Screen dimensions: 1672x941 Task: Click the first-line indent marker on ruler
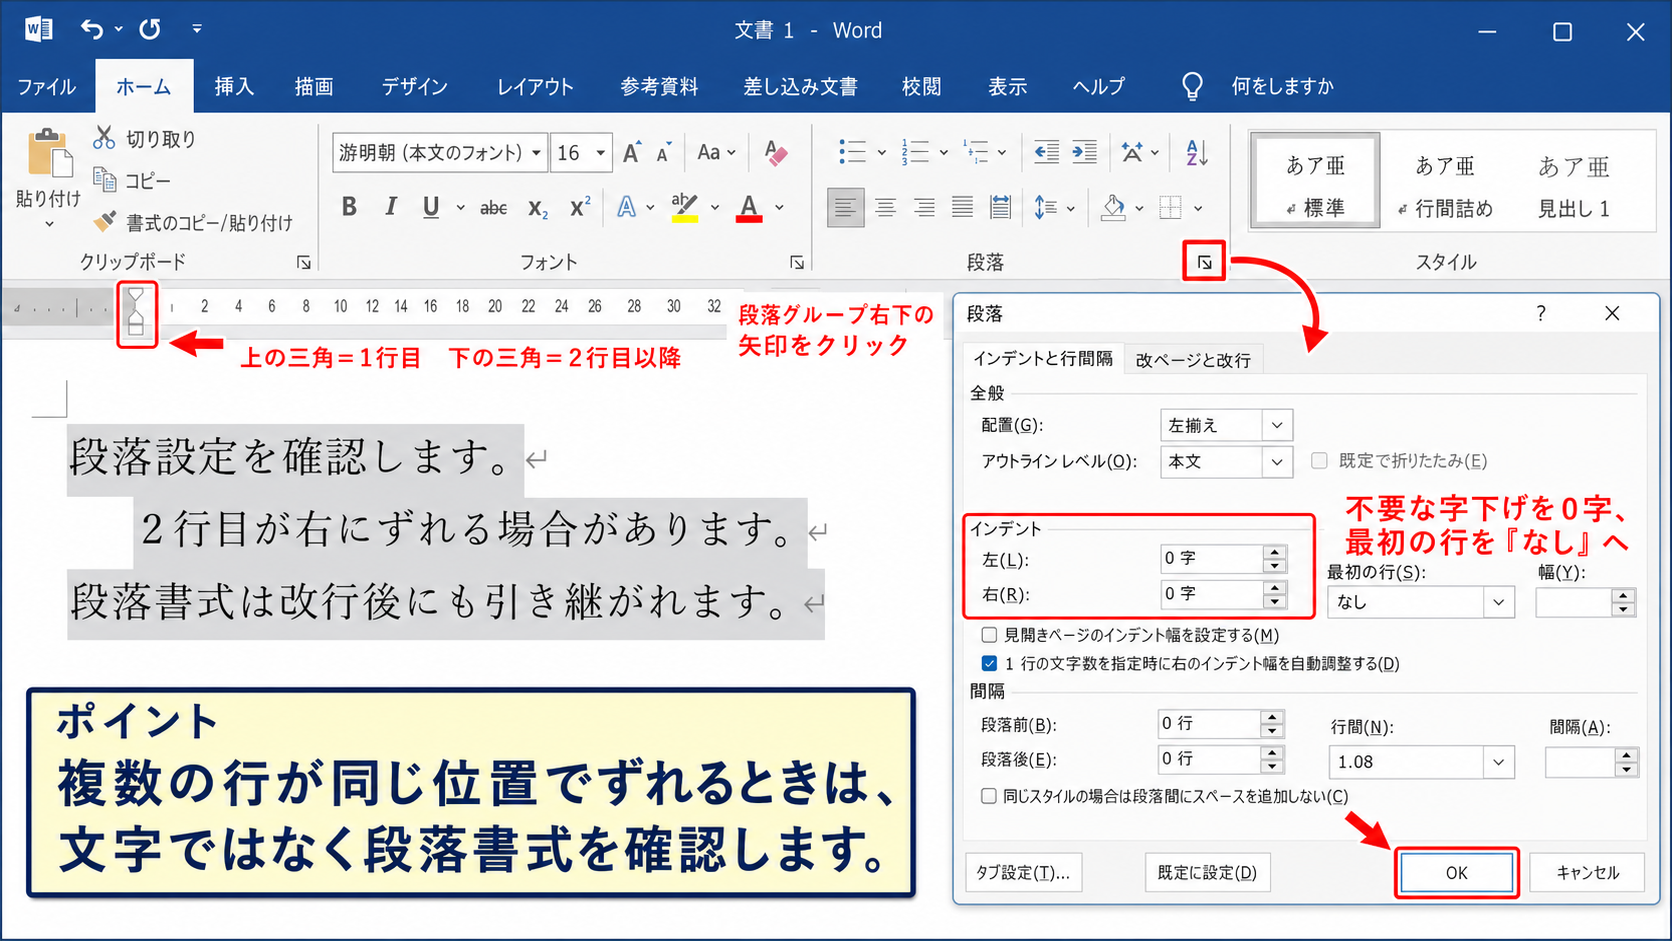click(136, 297)
